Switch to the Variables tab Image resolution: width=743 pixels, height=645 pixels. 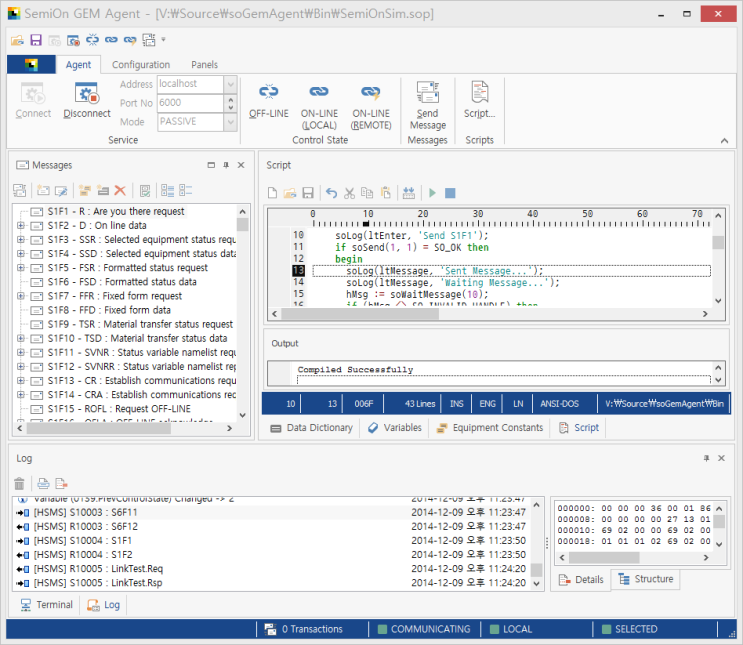point(395,428)
